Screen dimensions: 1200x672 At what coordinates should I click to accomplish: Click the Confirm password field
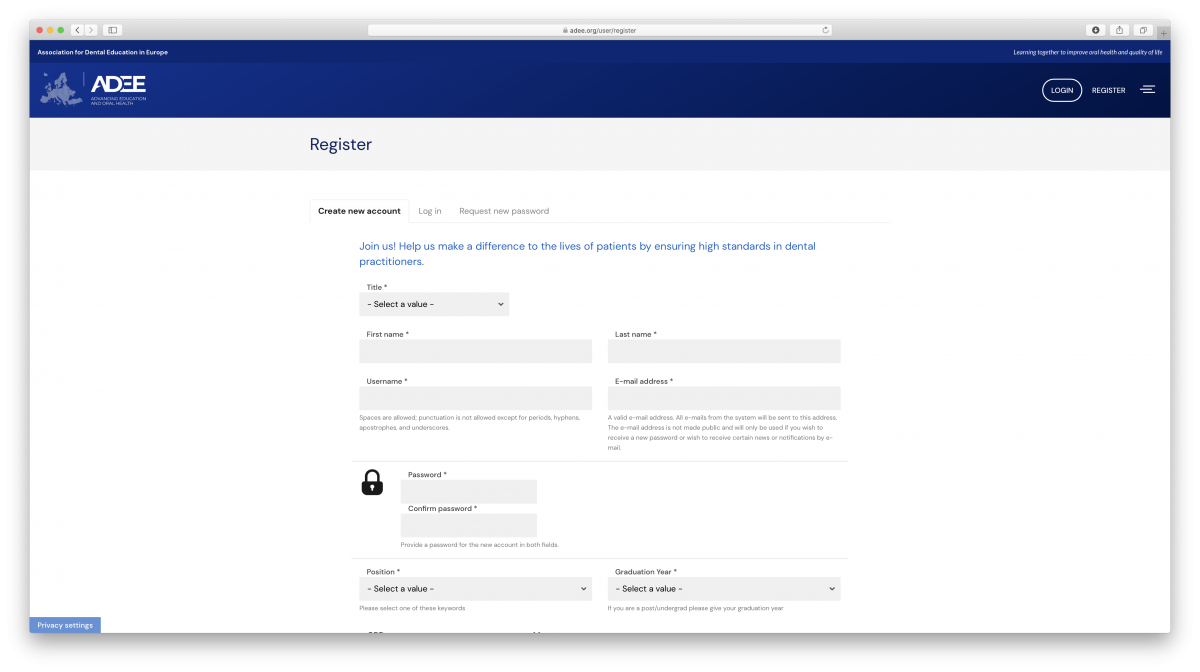(469, 525)
